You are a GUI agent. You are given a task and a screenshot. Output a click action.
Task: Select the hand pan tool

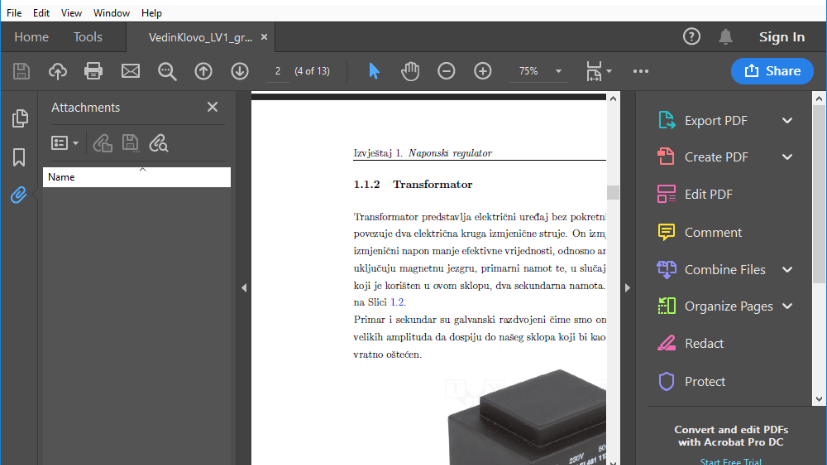[x=410, y=71]
